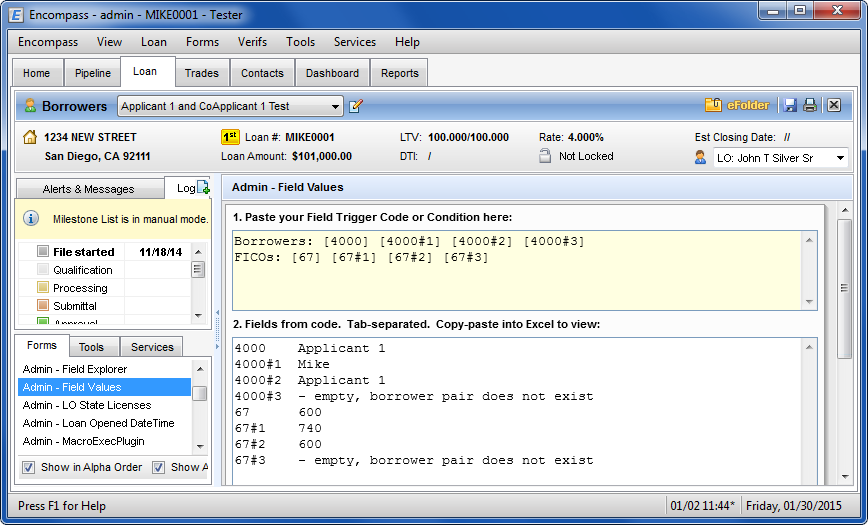Select the Admin - Field Values form

105,387
